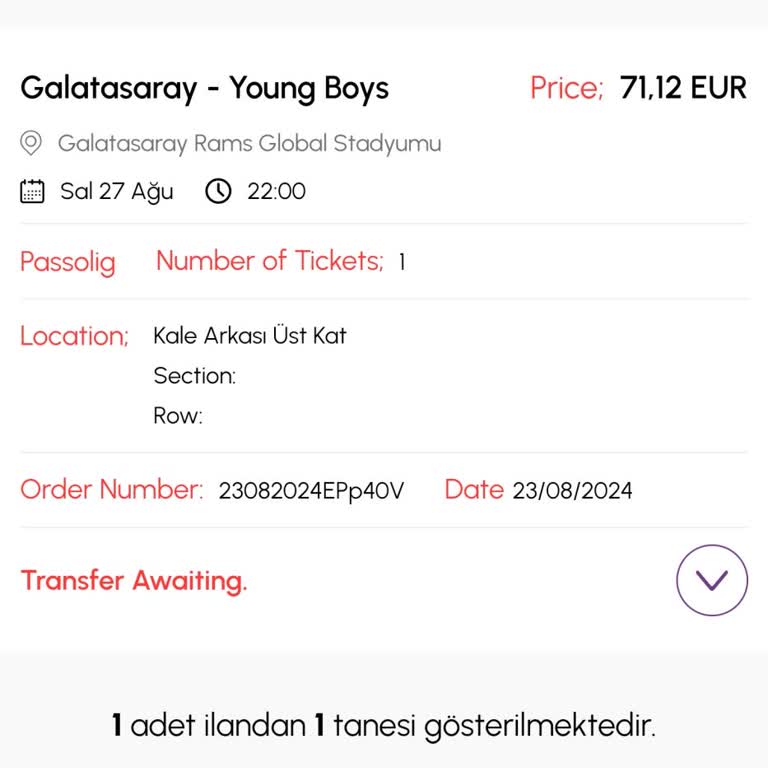Click the Number of Tickets label

pos(269,262)
